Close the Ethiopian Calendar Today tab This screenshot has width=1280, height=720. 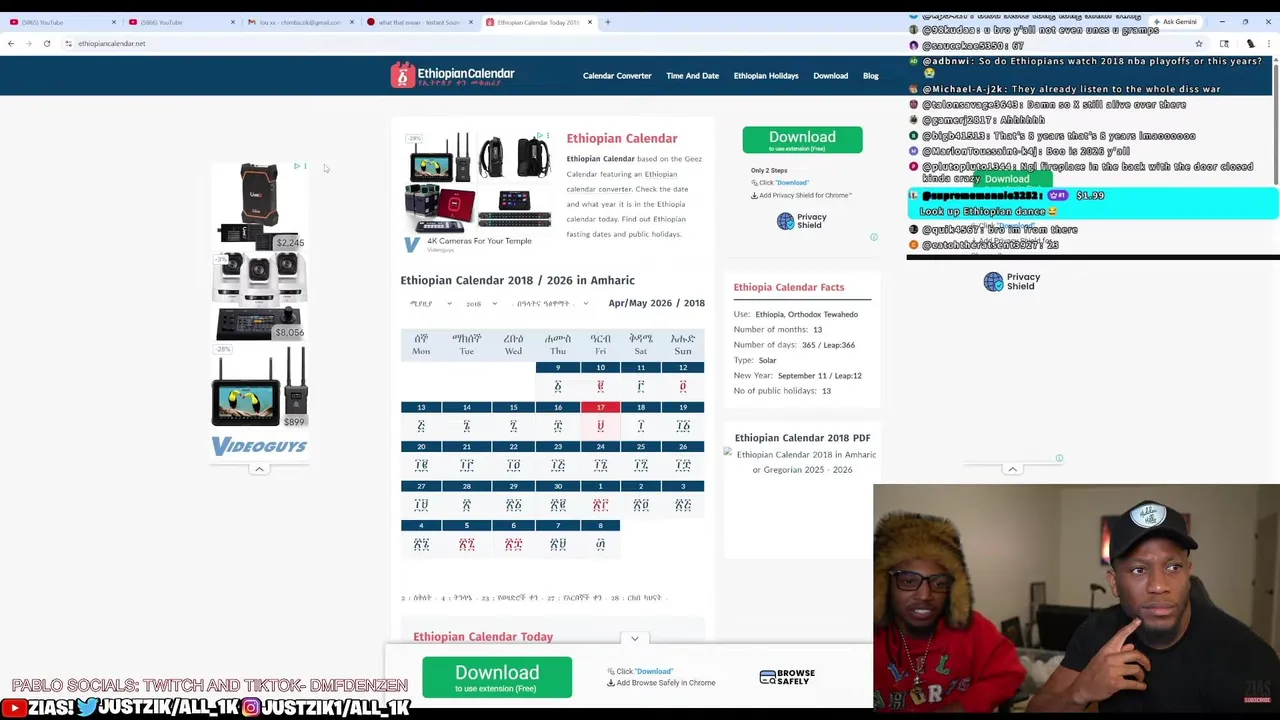(x=590, y=22)
